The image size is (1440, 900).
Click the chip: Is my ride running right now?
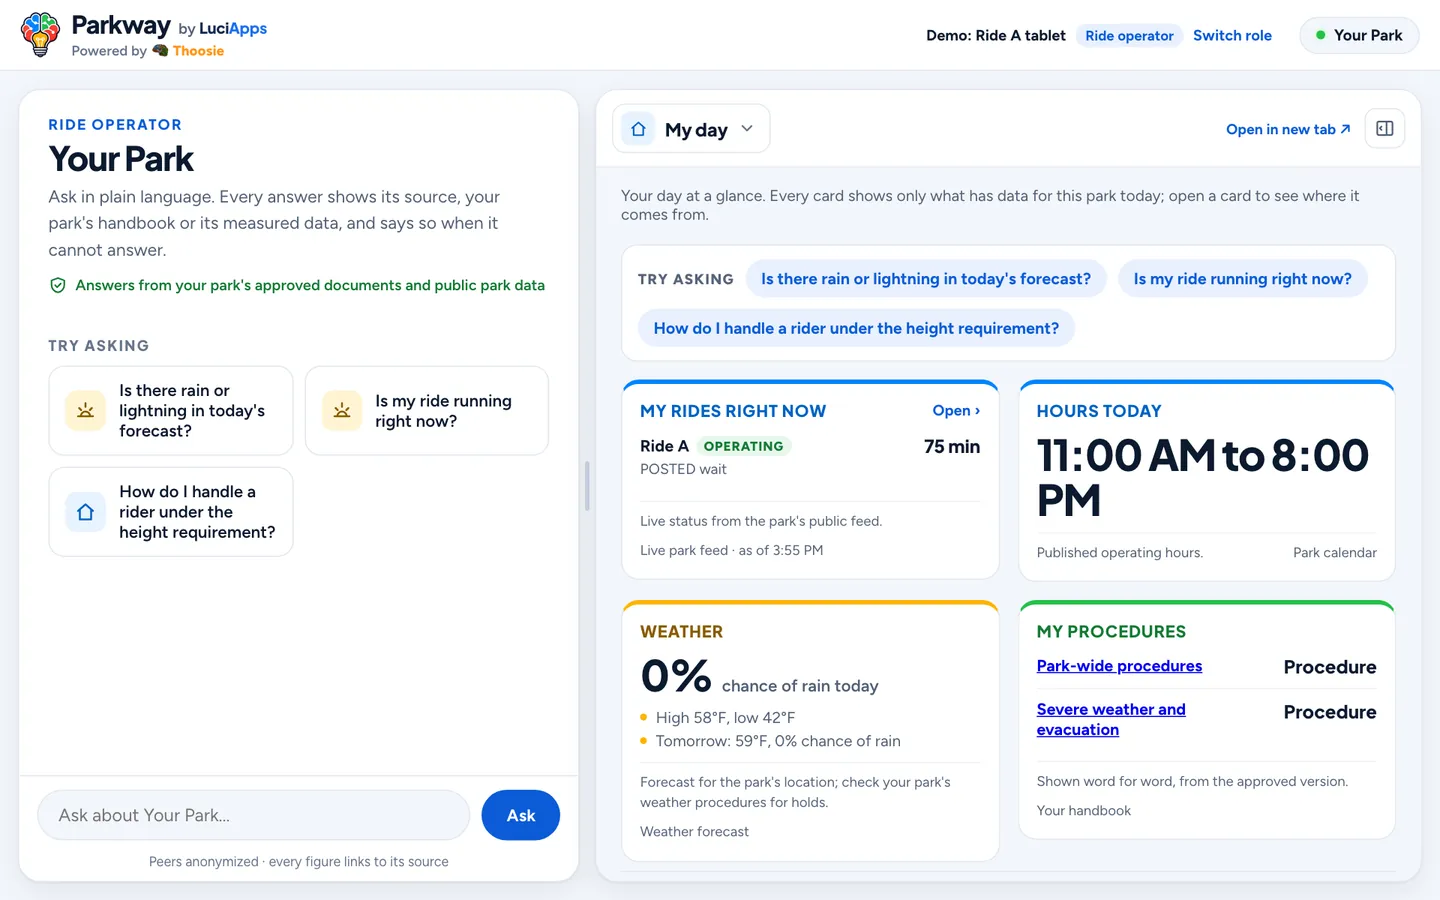click(x=1242, y=279)
